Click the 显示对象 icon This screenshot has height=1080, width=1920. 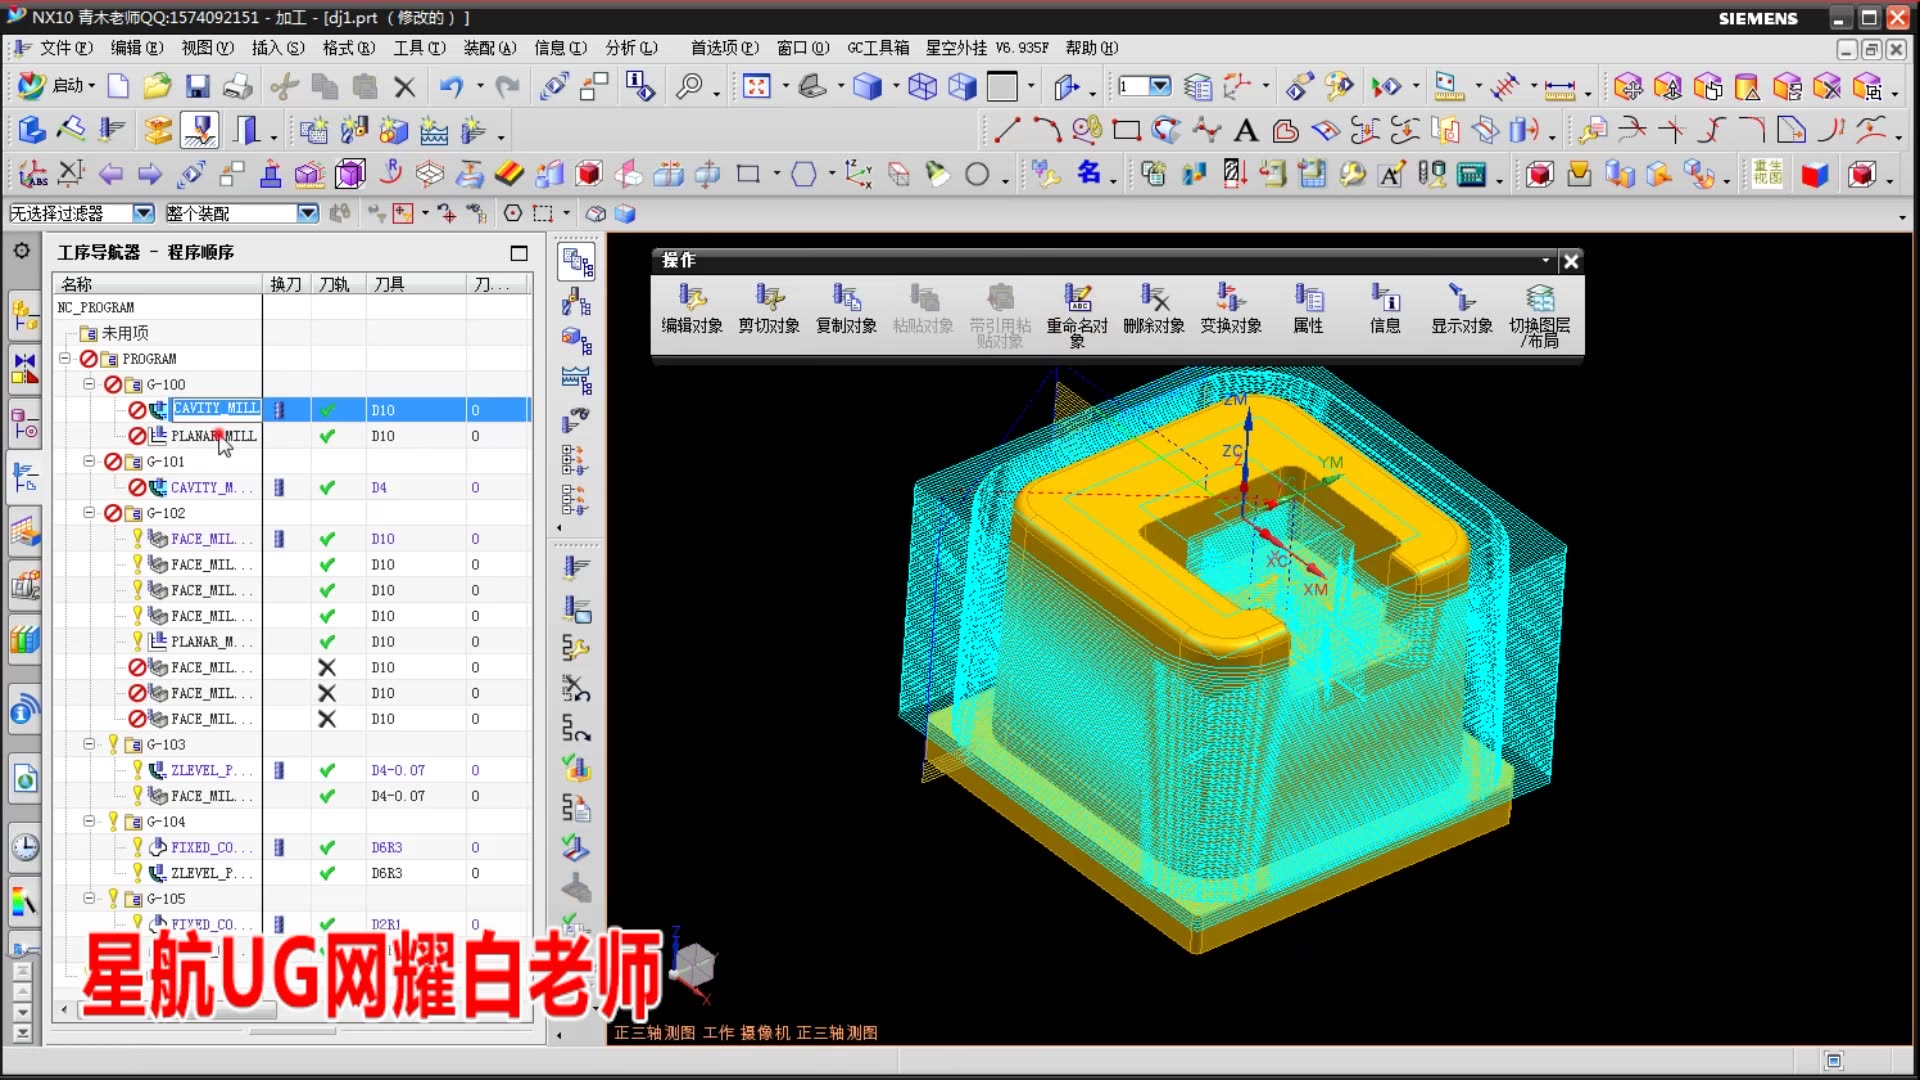(1460, 307)
